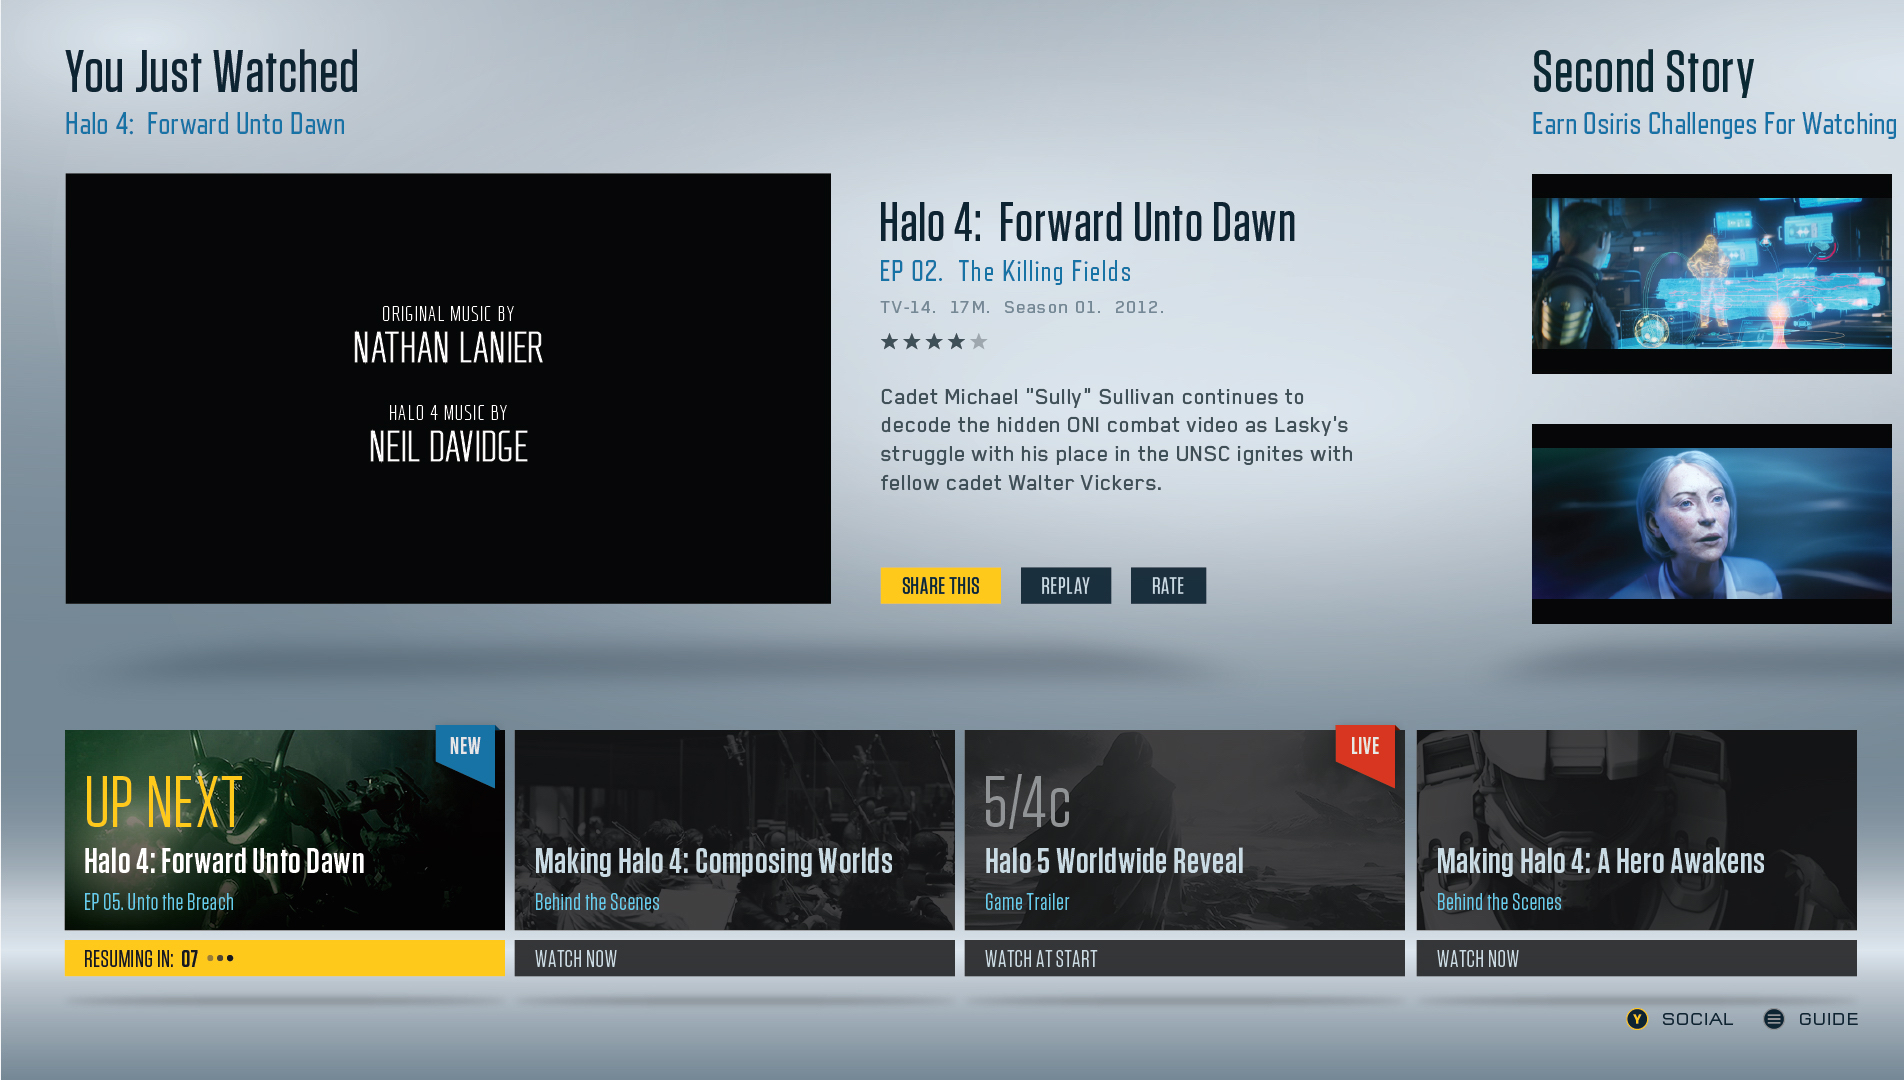The image size is (1904, 1080).
Task: Click the NEW badge on Forward Unto Dawn card
Action: (465, 754)
